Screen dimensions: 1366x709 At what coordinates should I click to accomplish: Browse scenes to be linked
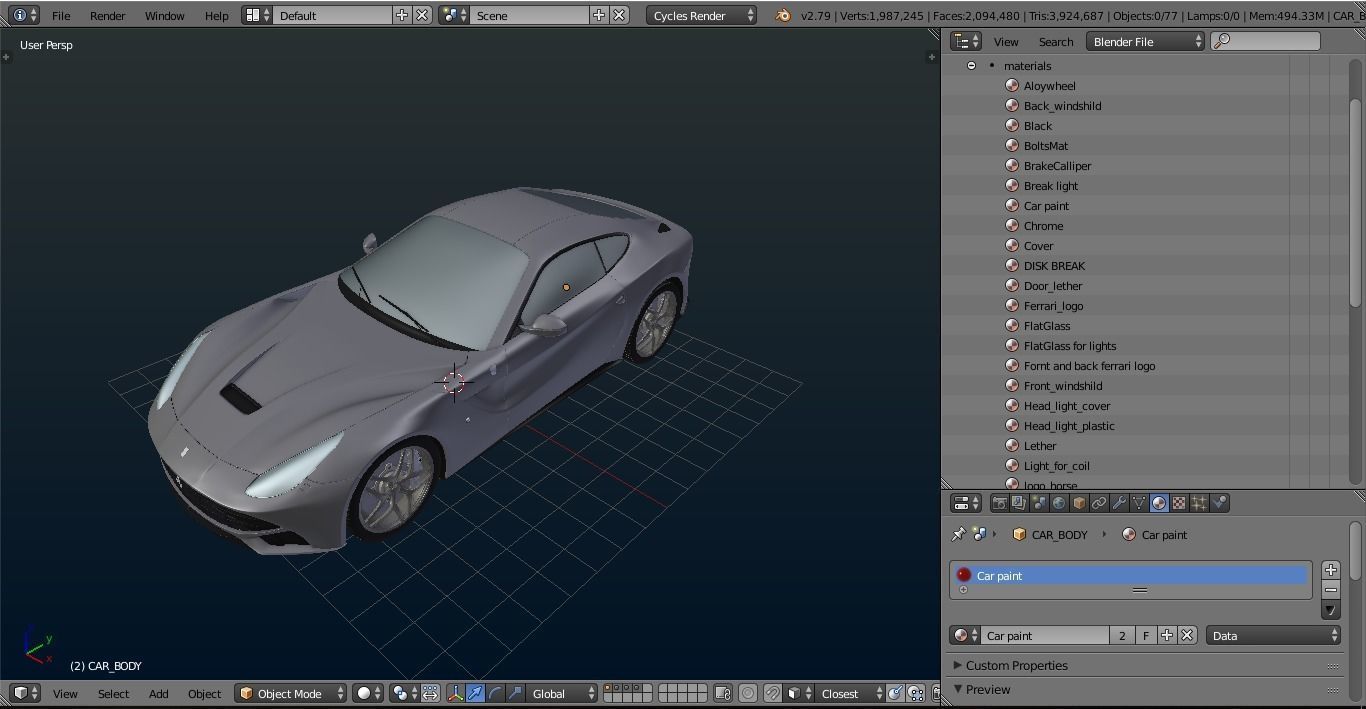pos(454,15)
